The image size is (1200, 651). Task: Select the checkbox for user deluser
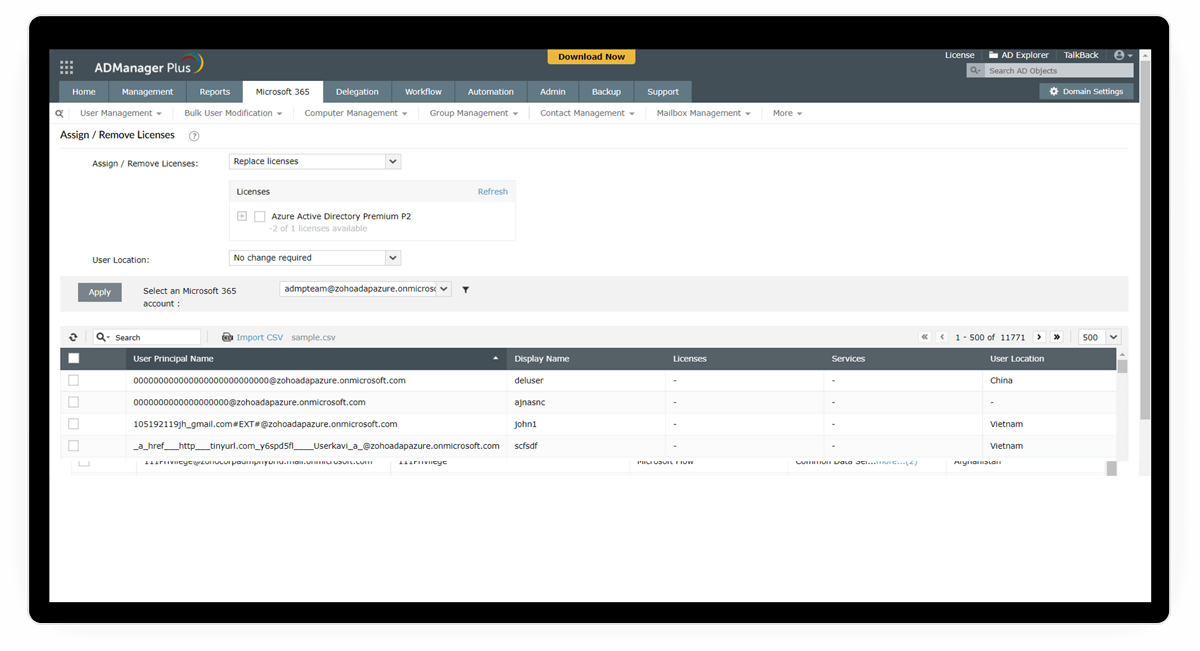[x=73, y=381]
